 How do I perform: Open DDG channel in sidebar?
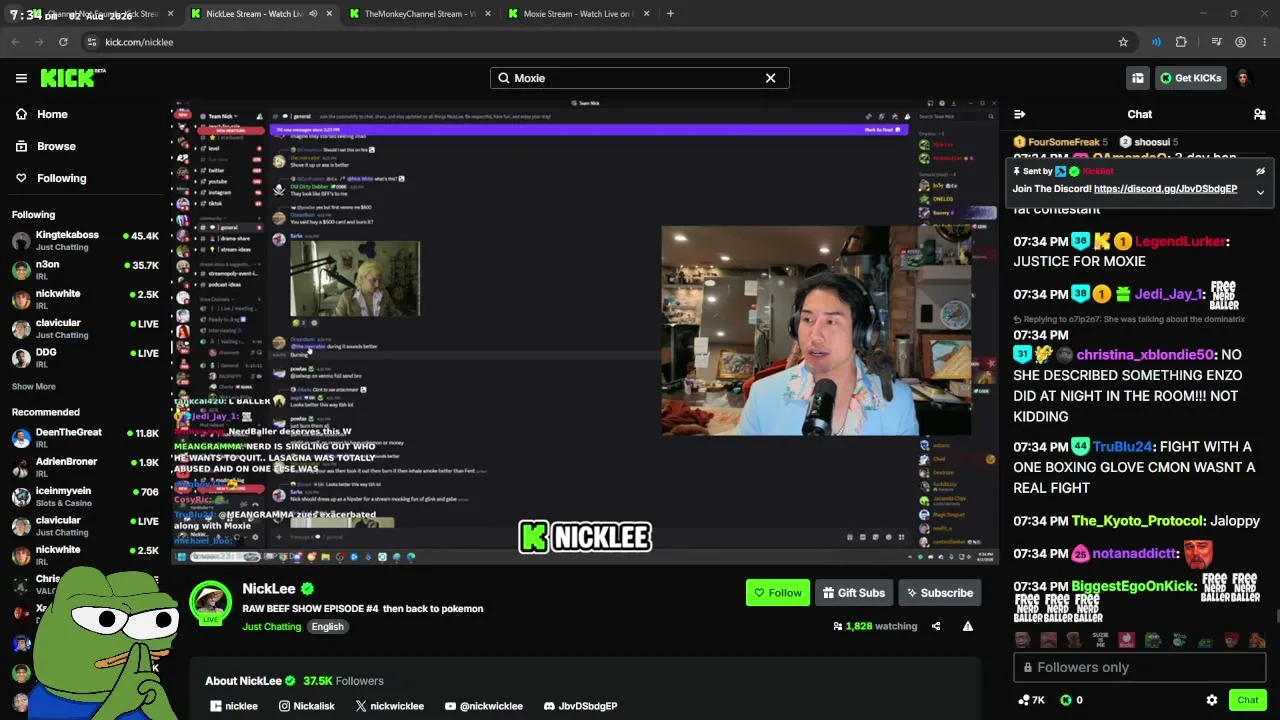click(85, 358)
